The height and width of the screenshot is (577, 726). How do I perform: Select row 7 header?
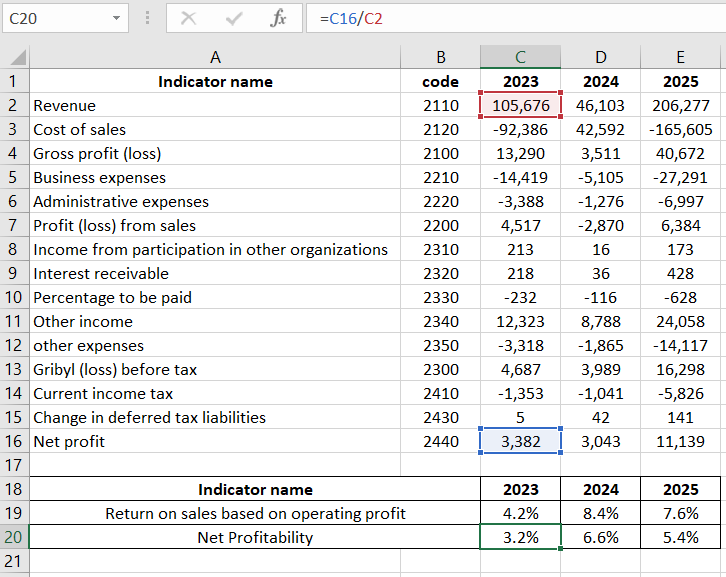(x=14, y=225)
